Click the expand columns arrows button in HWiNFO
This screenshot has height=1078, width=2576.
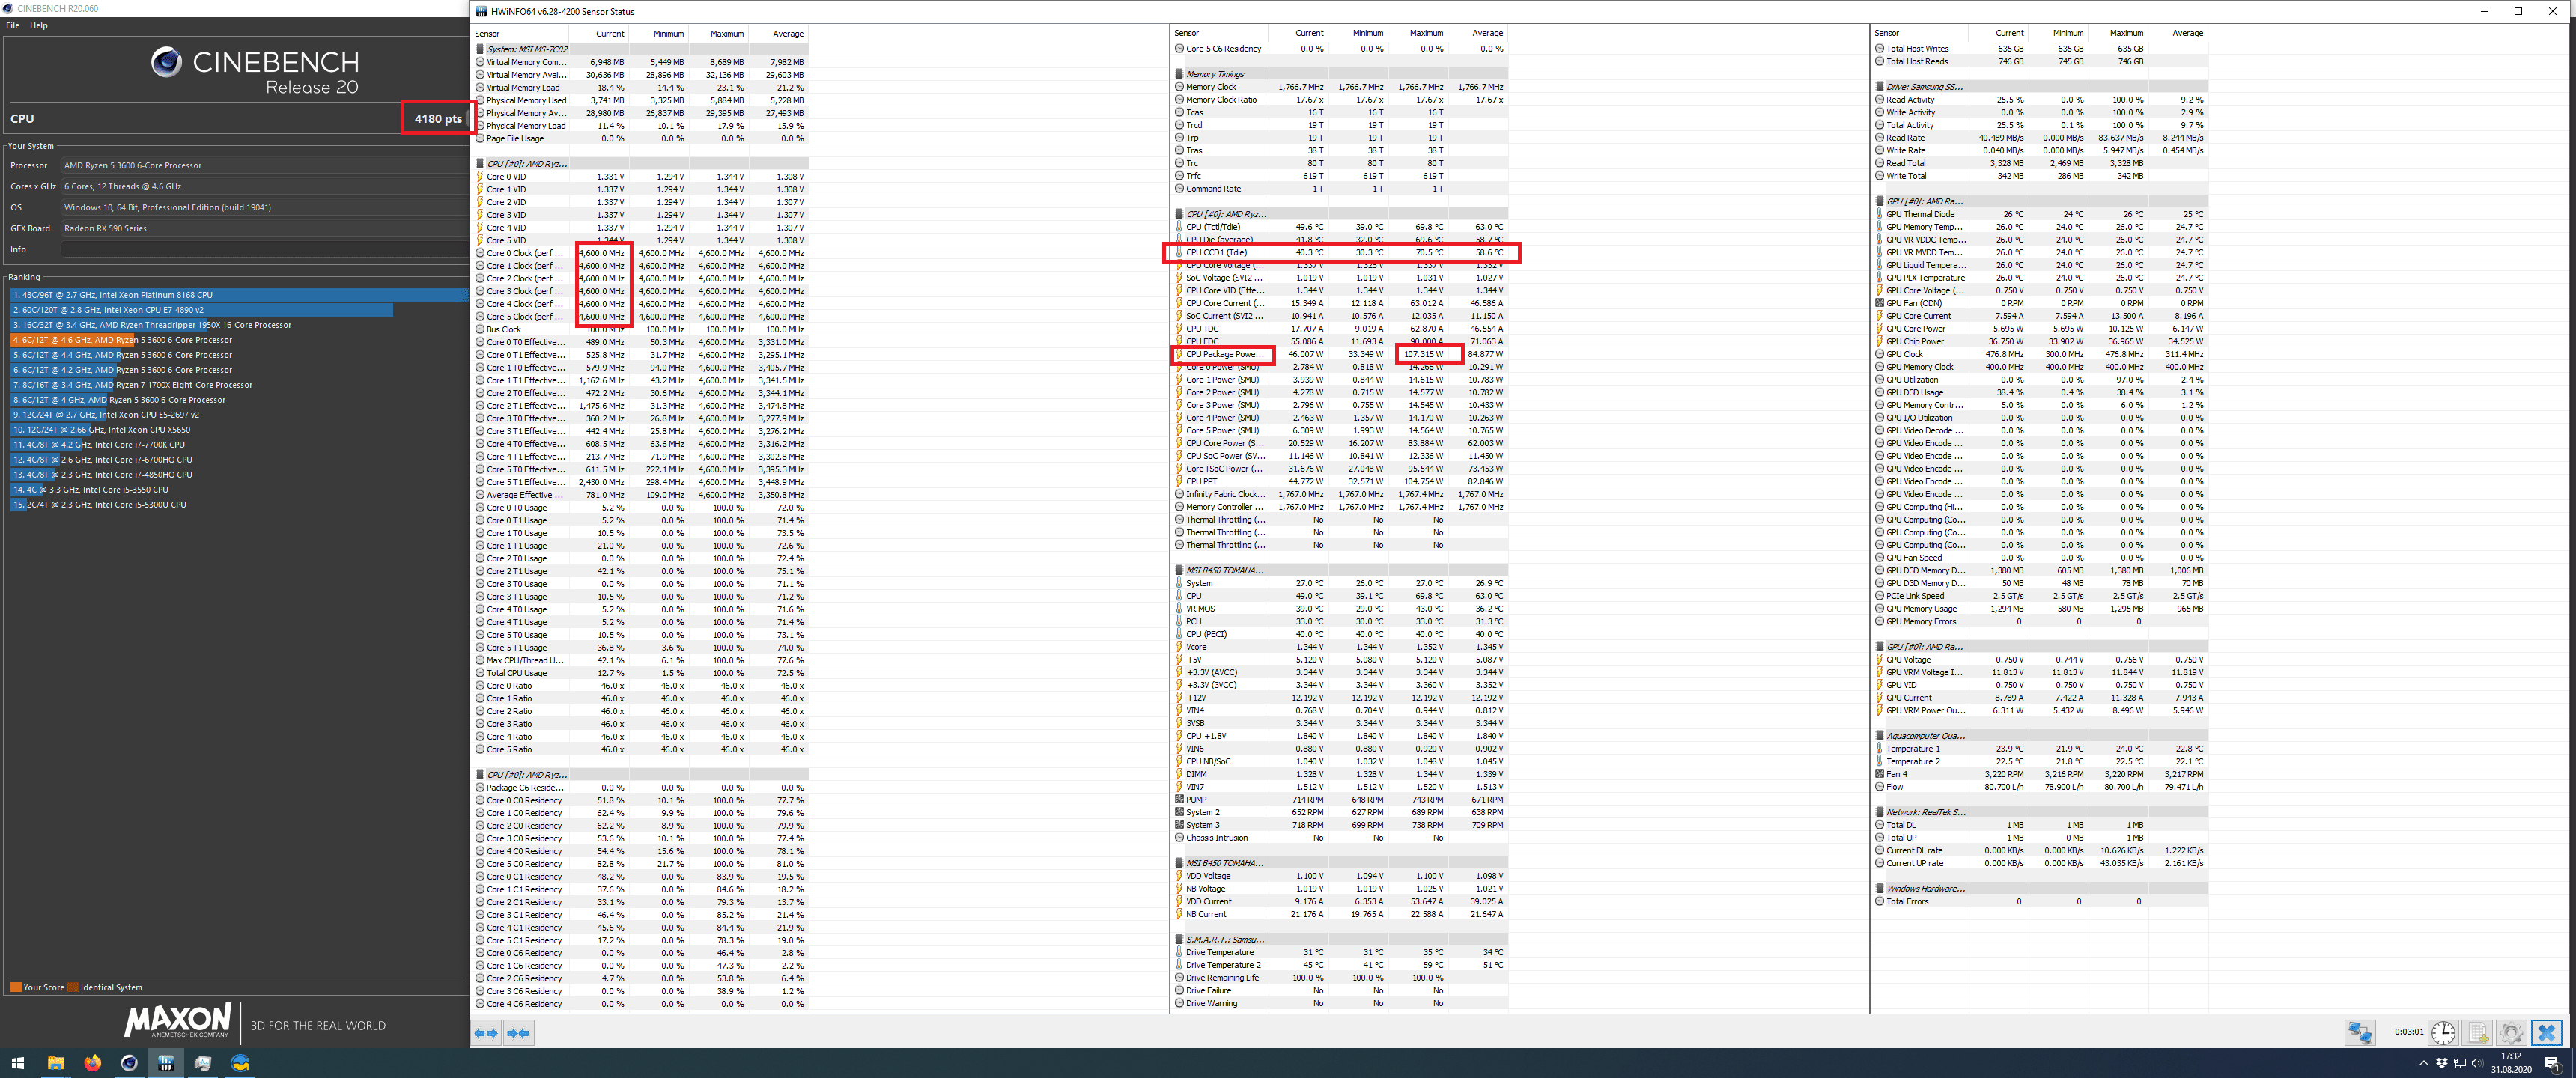[486, 1033]
